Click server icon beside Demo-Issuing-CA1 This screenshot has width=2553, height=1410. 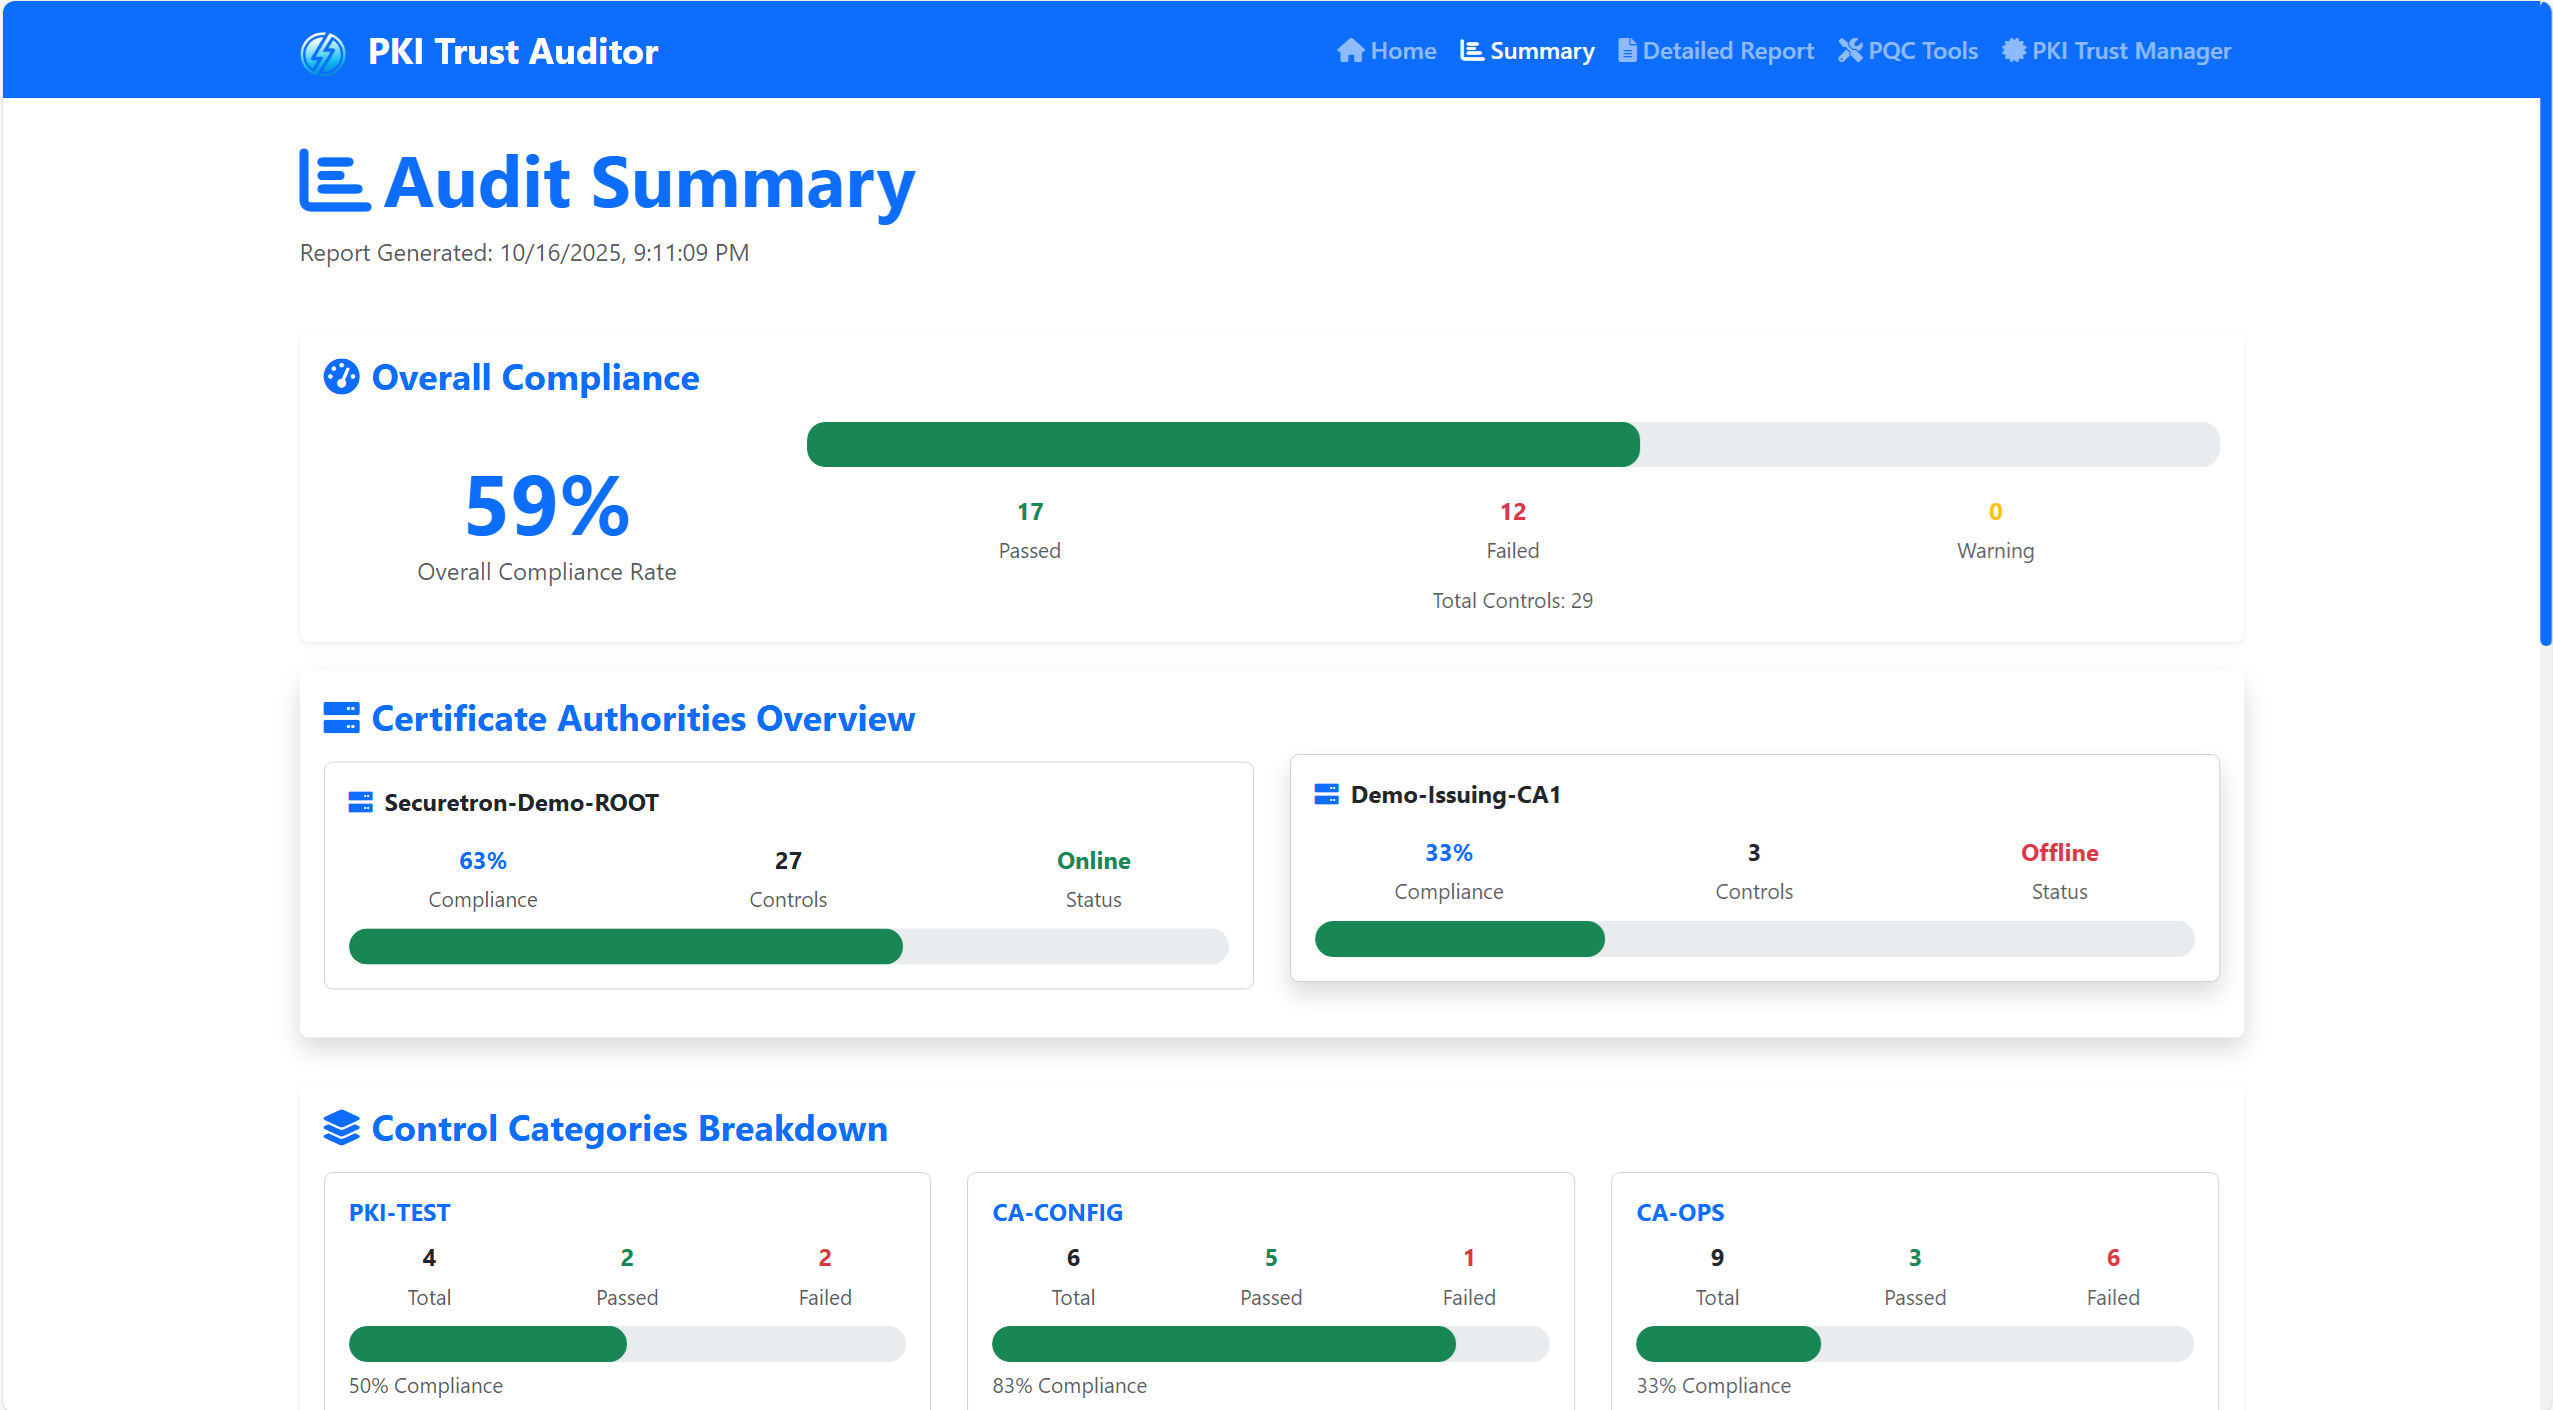1326,794
